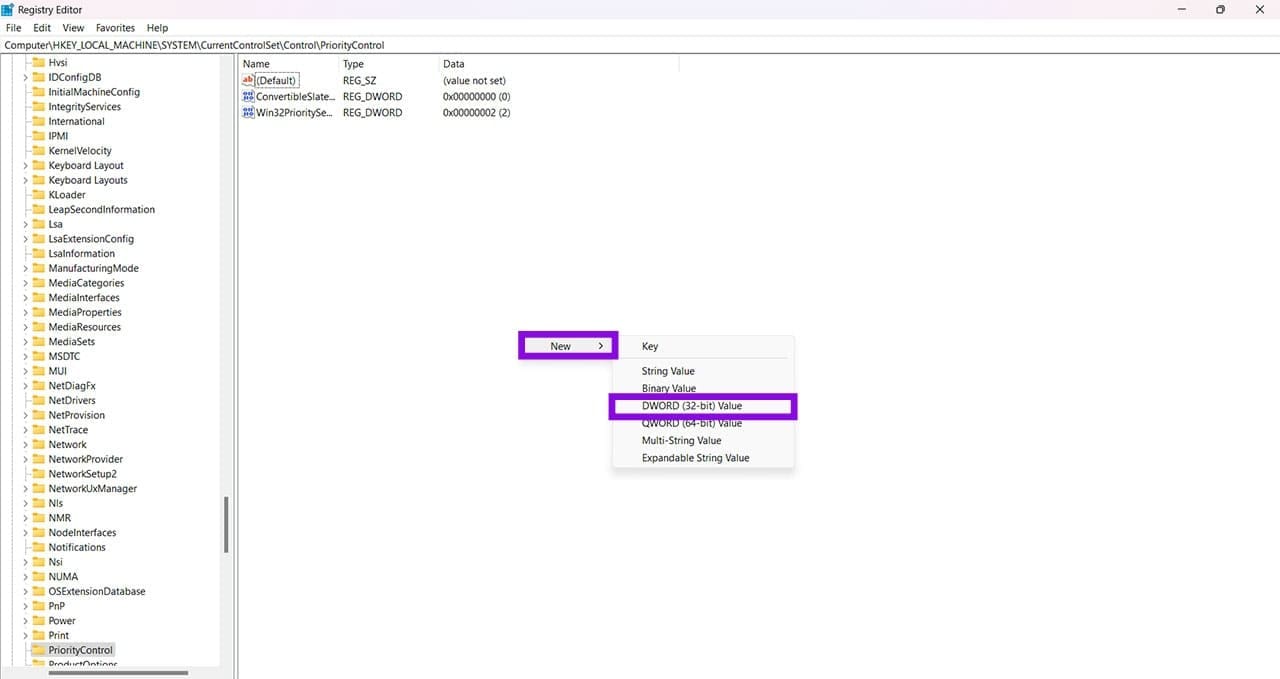The image size is (1280, 679).
Task: Expand the NodeInterfaces key
Action: (25, 532)
